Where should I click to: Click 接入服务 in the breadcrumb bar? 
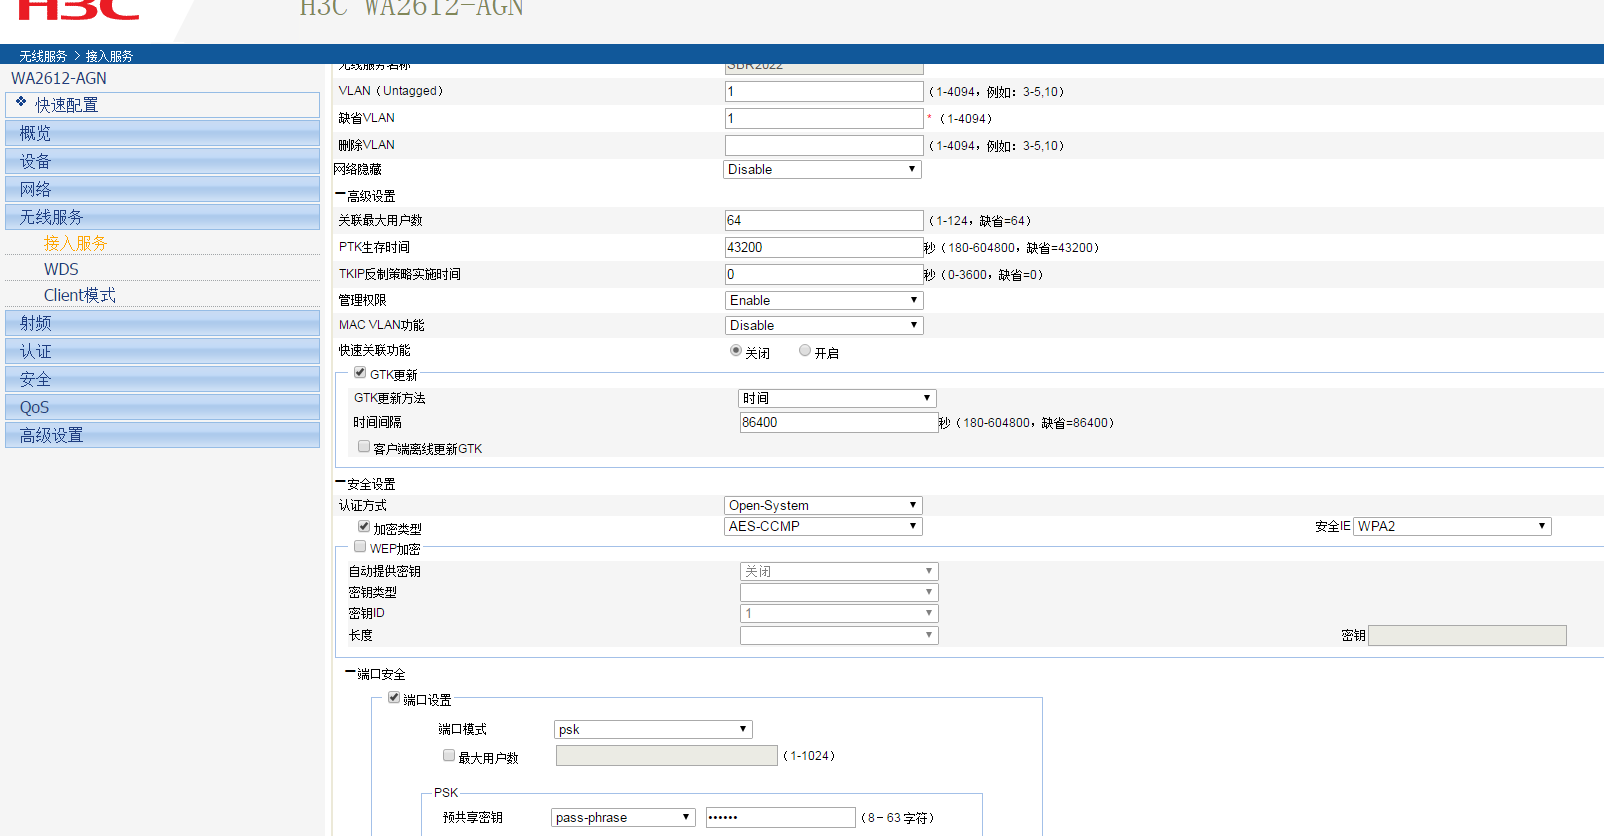tap(109, 56)
